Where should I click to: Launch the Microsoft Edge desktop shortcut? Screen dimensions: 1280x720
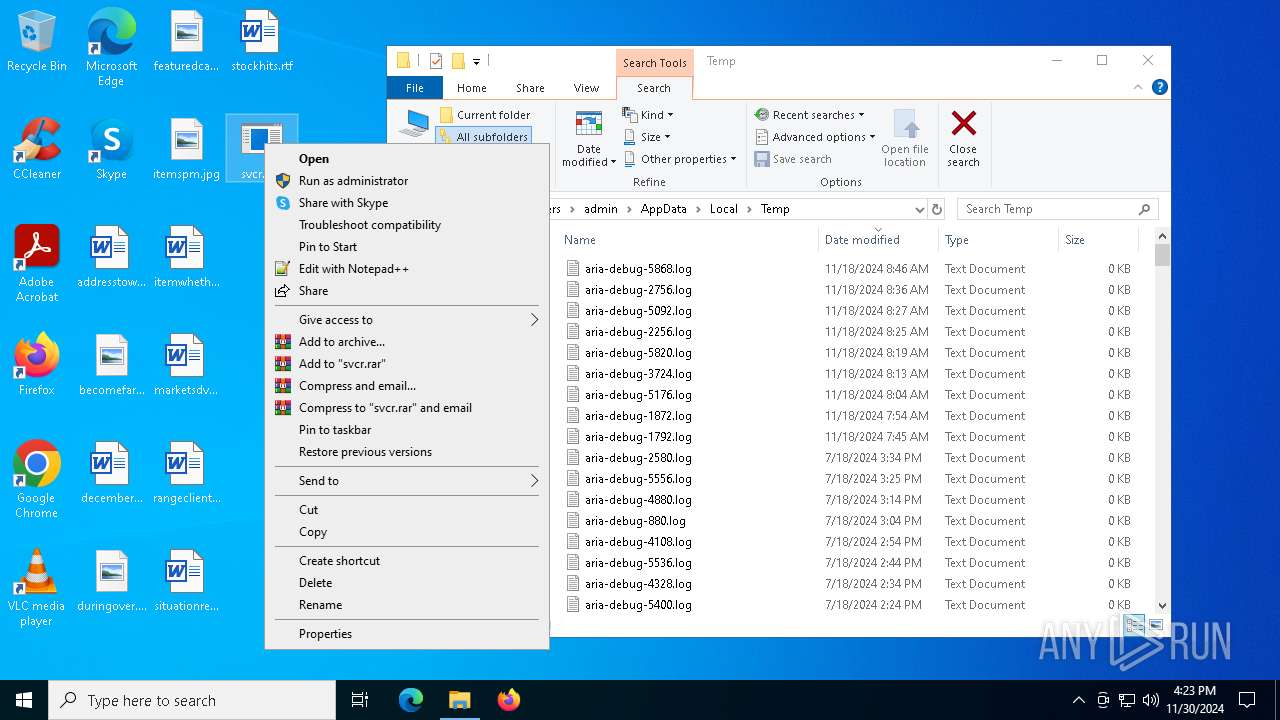(x=111, y=47)
